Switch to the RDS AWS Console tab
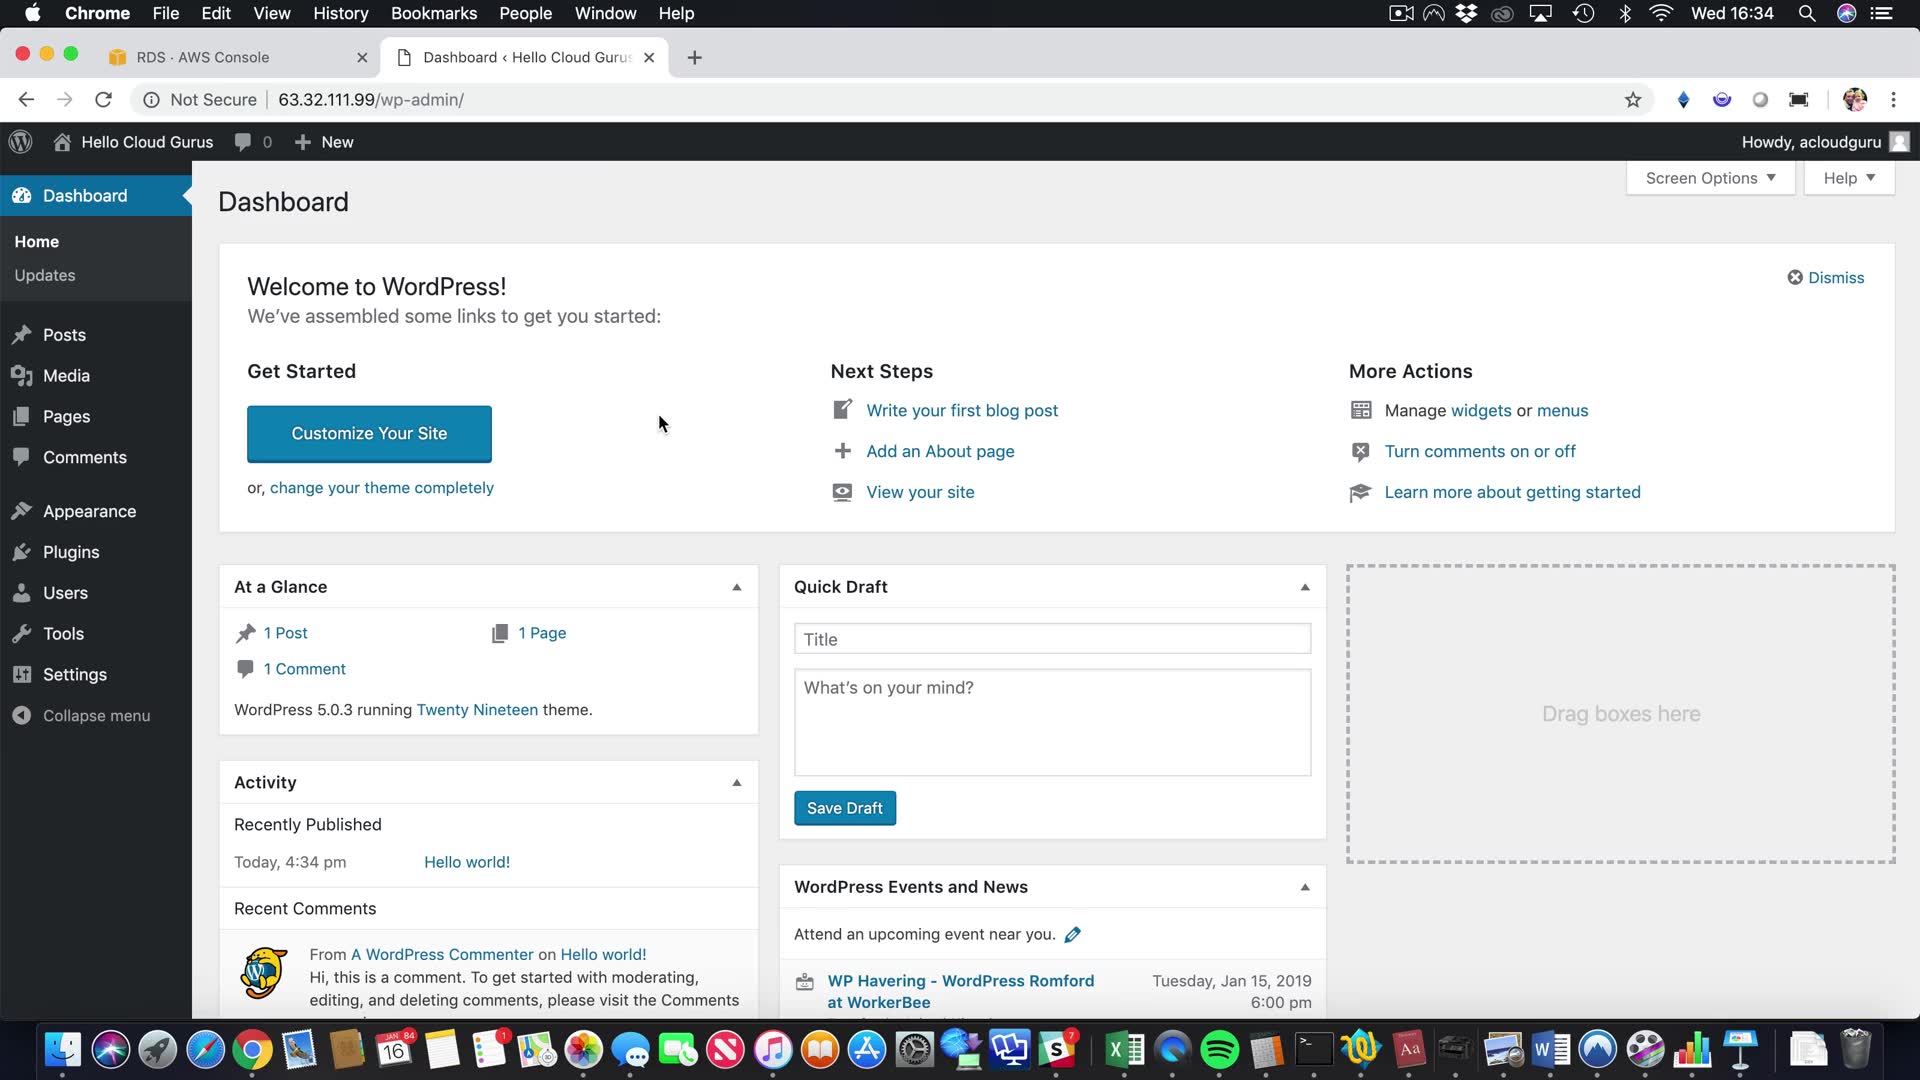 coord(203,57)
